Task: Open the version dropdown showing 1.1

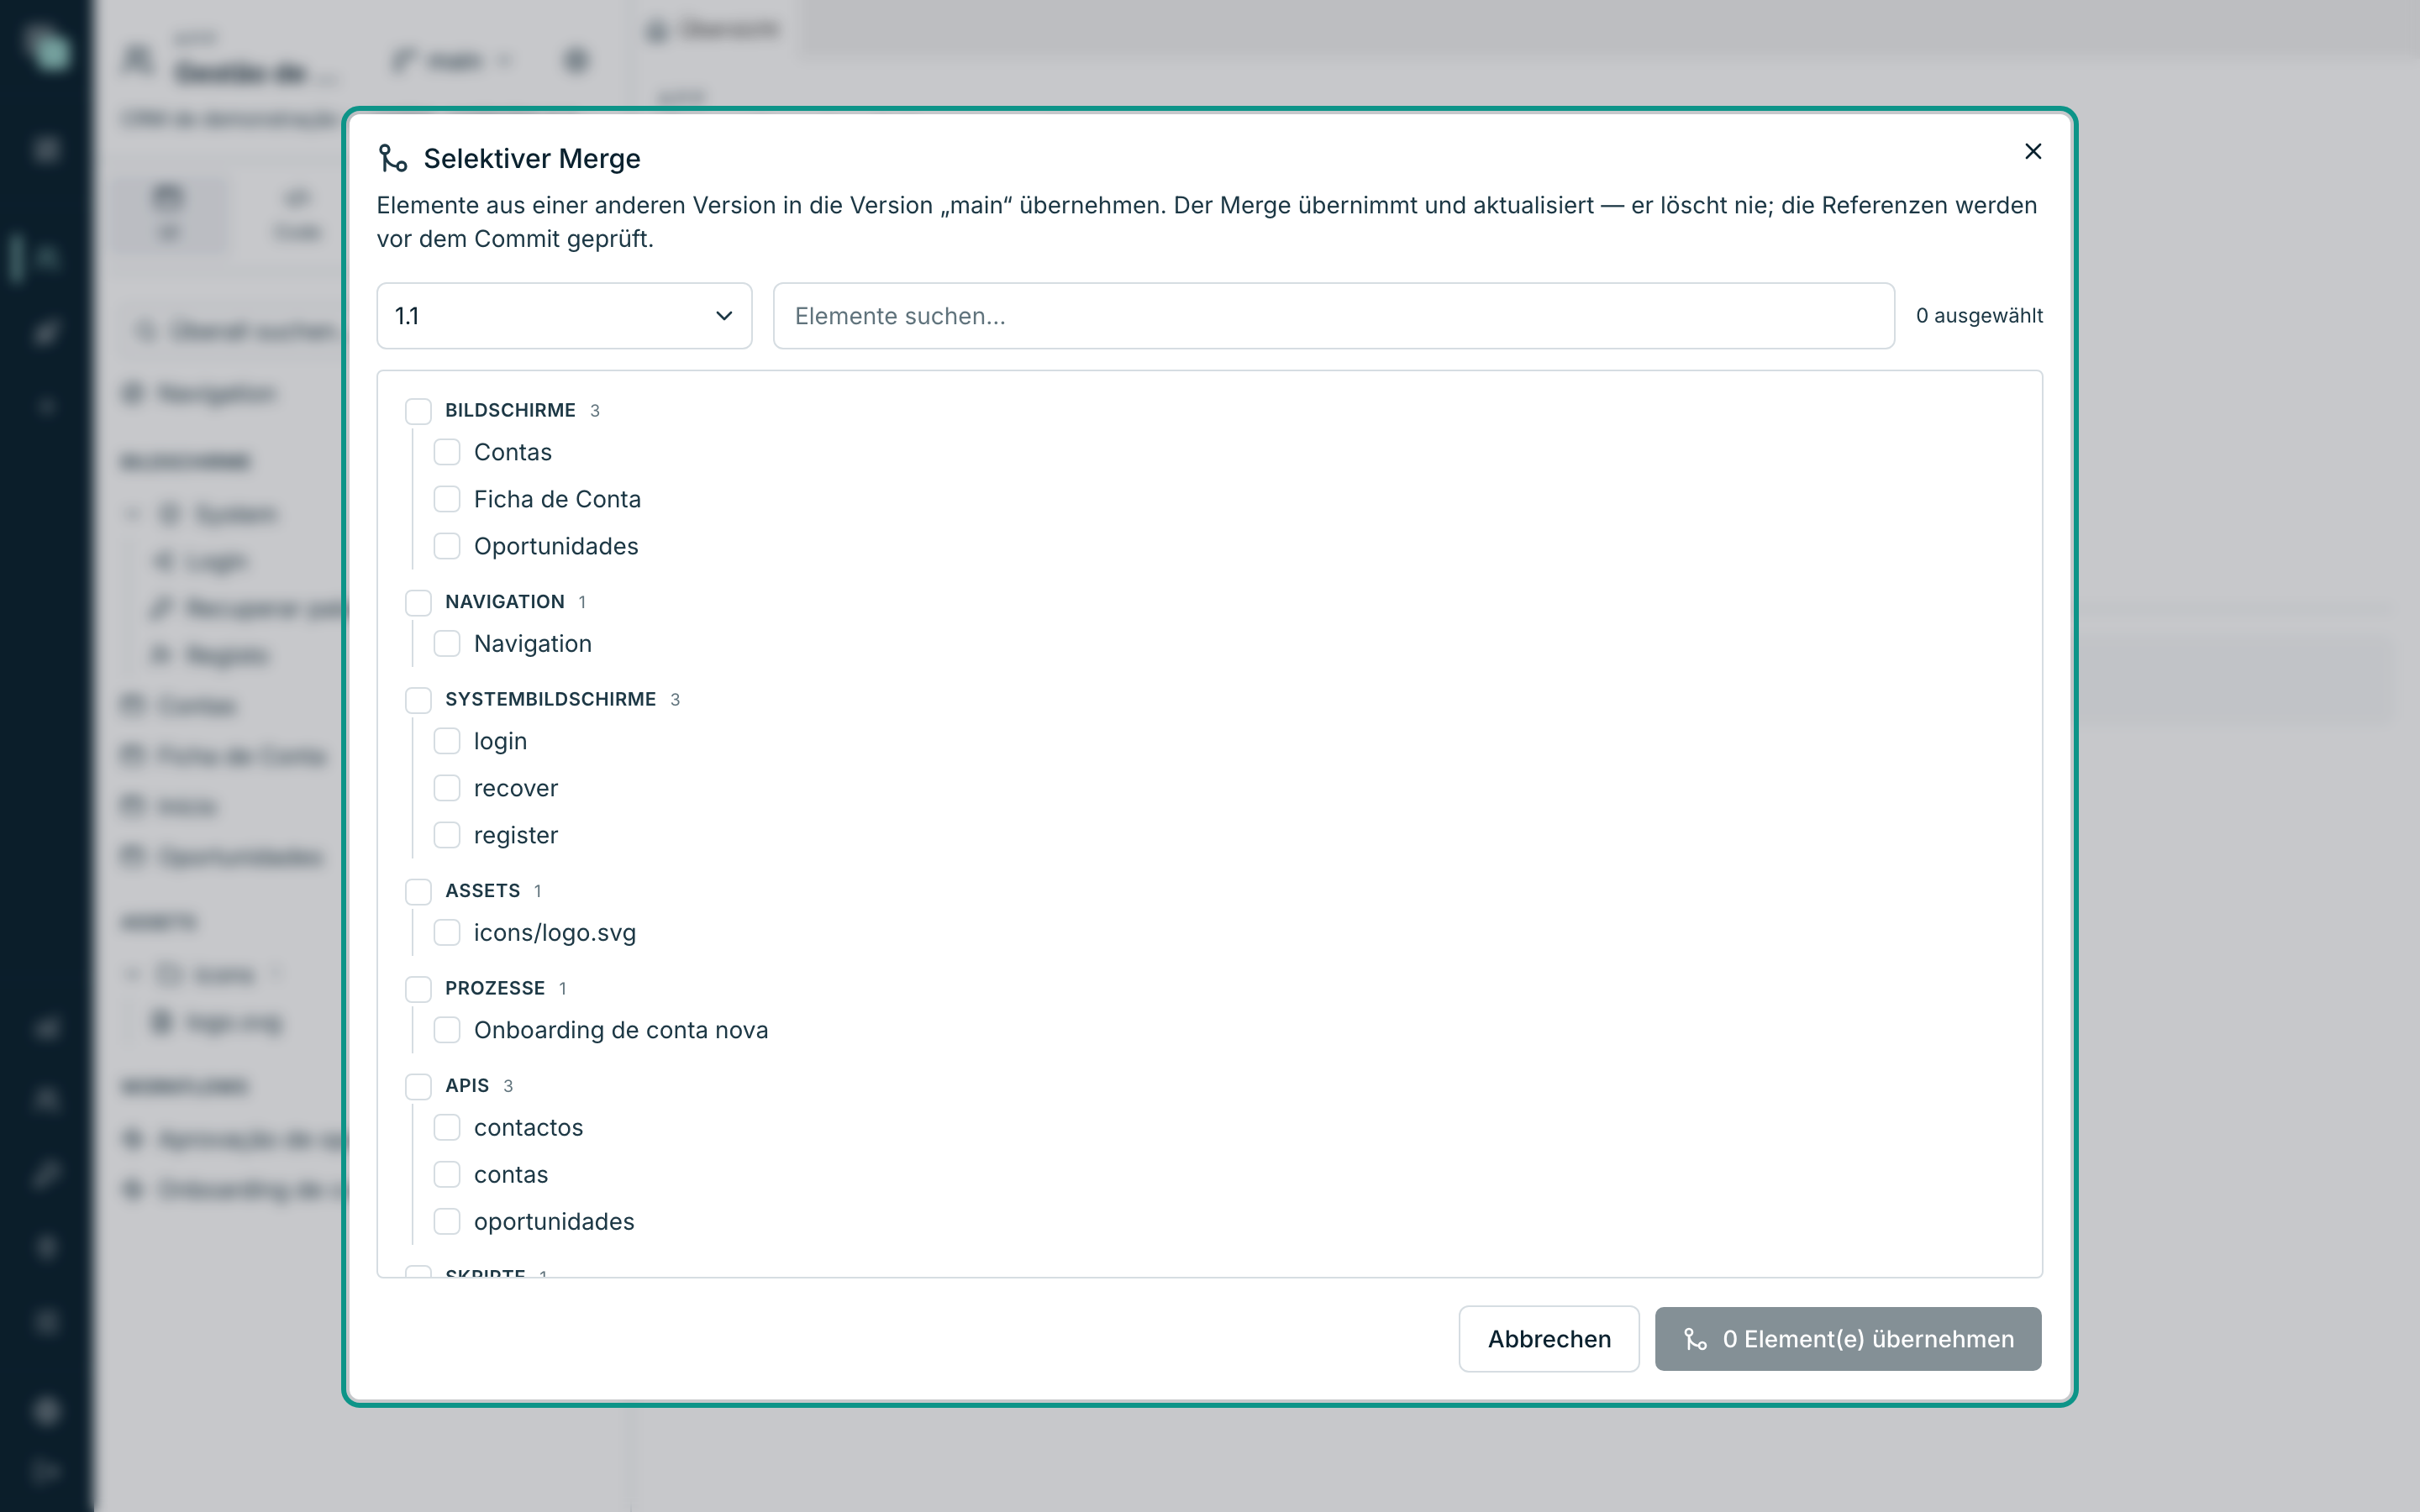Action: [x=564, y=316]
